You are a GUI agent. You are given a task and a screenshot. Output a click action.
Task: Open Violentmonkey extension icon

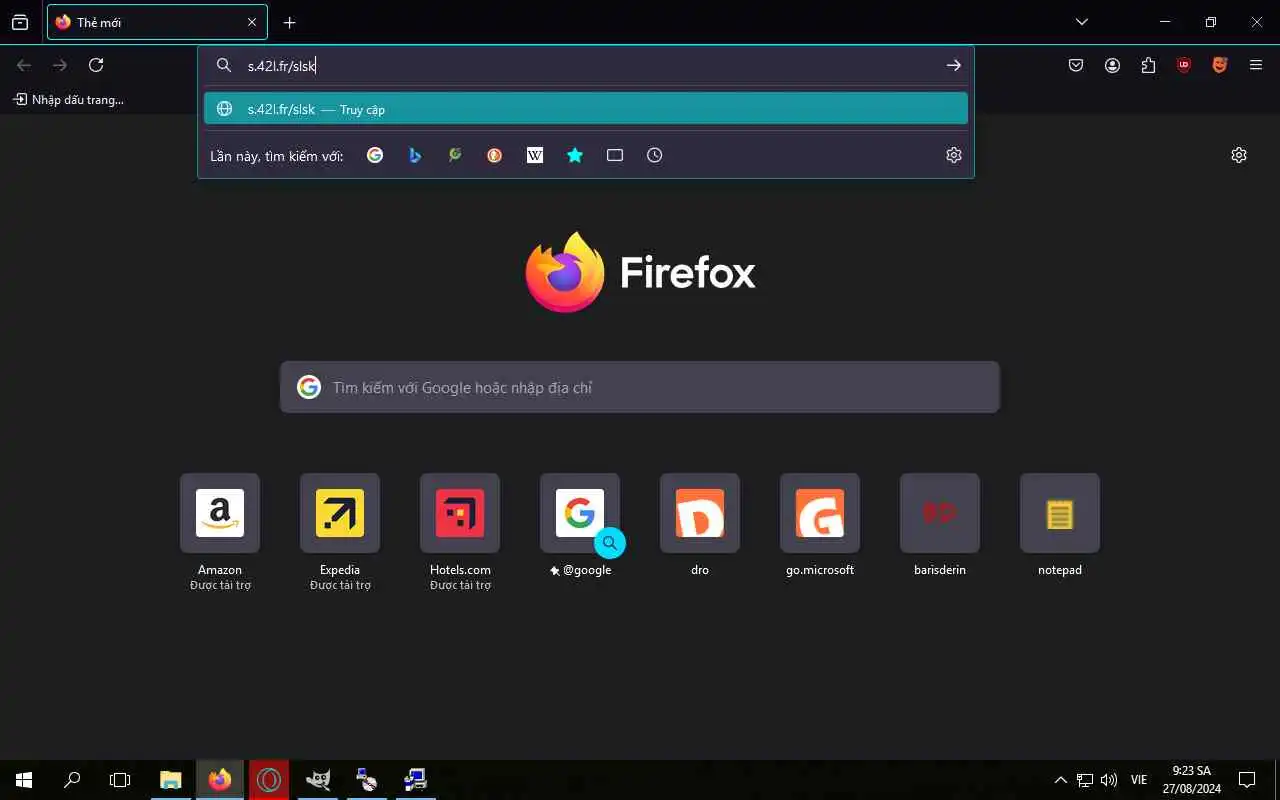point(1220,65)
